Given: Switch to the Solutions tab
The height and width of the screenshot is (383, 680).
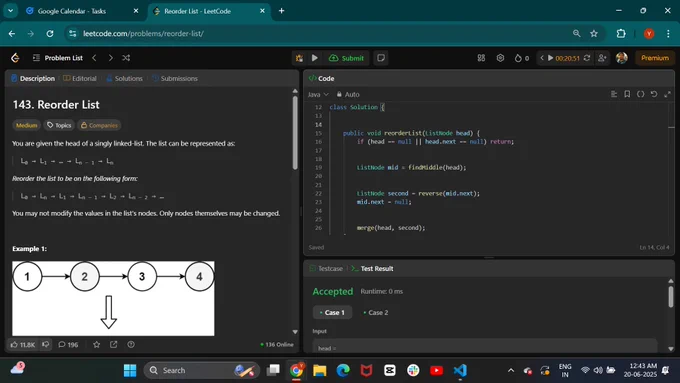Looking at the screenshot, I should [124, 79].
